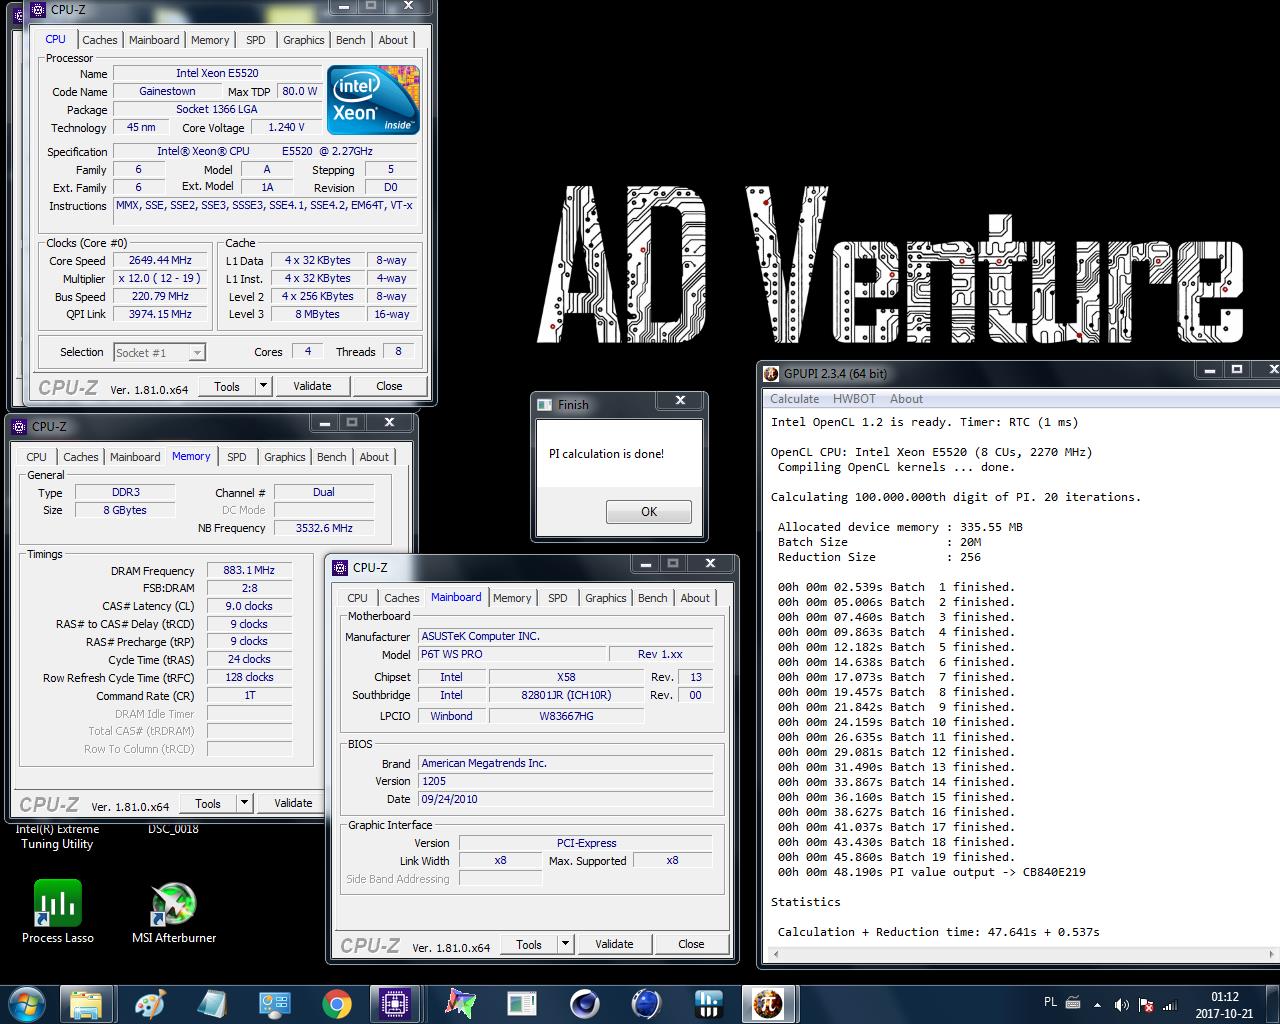The height and width of the screenshot is (1024, 1280).
Task: Switch to the CPU tab in the Mainboard CPU-Z window
Action: click(x=357, y=598)
